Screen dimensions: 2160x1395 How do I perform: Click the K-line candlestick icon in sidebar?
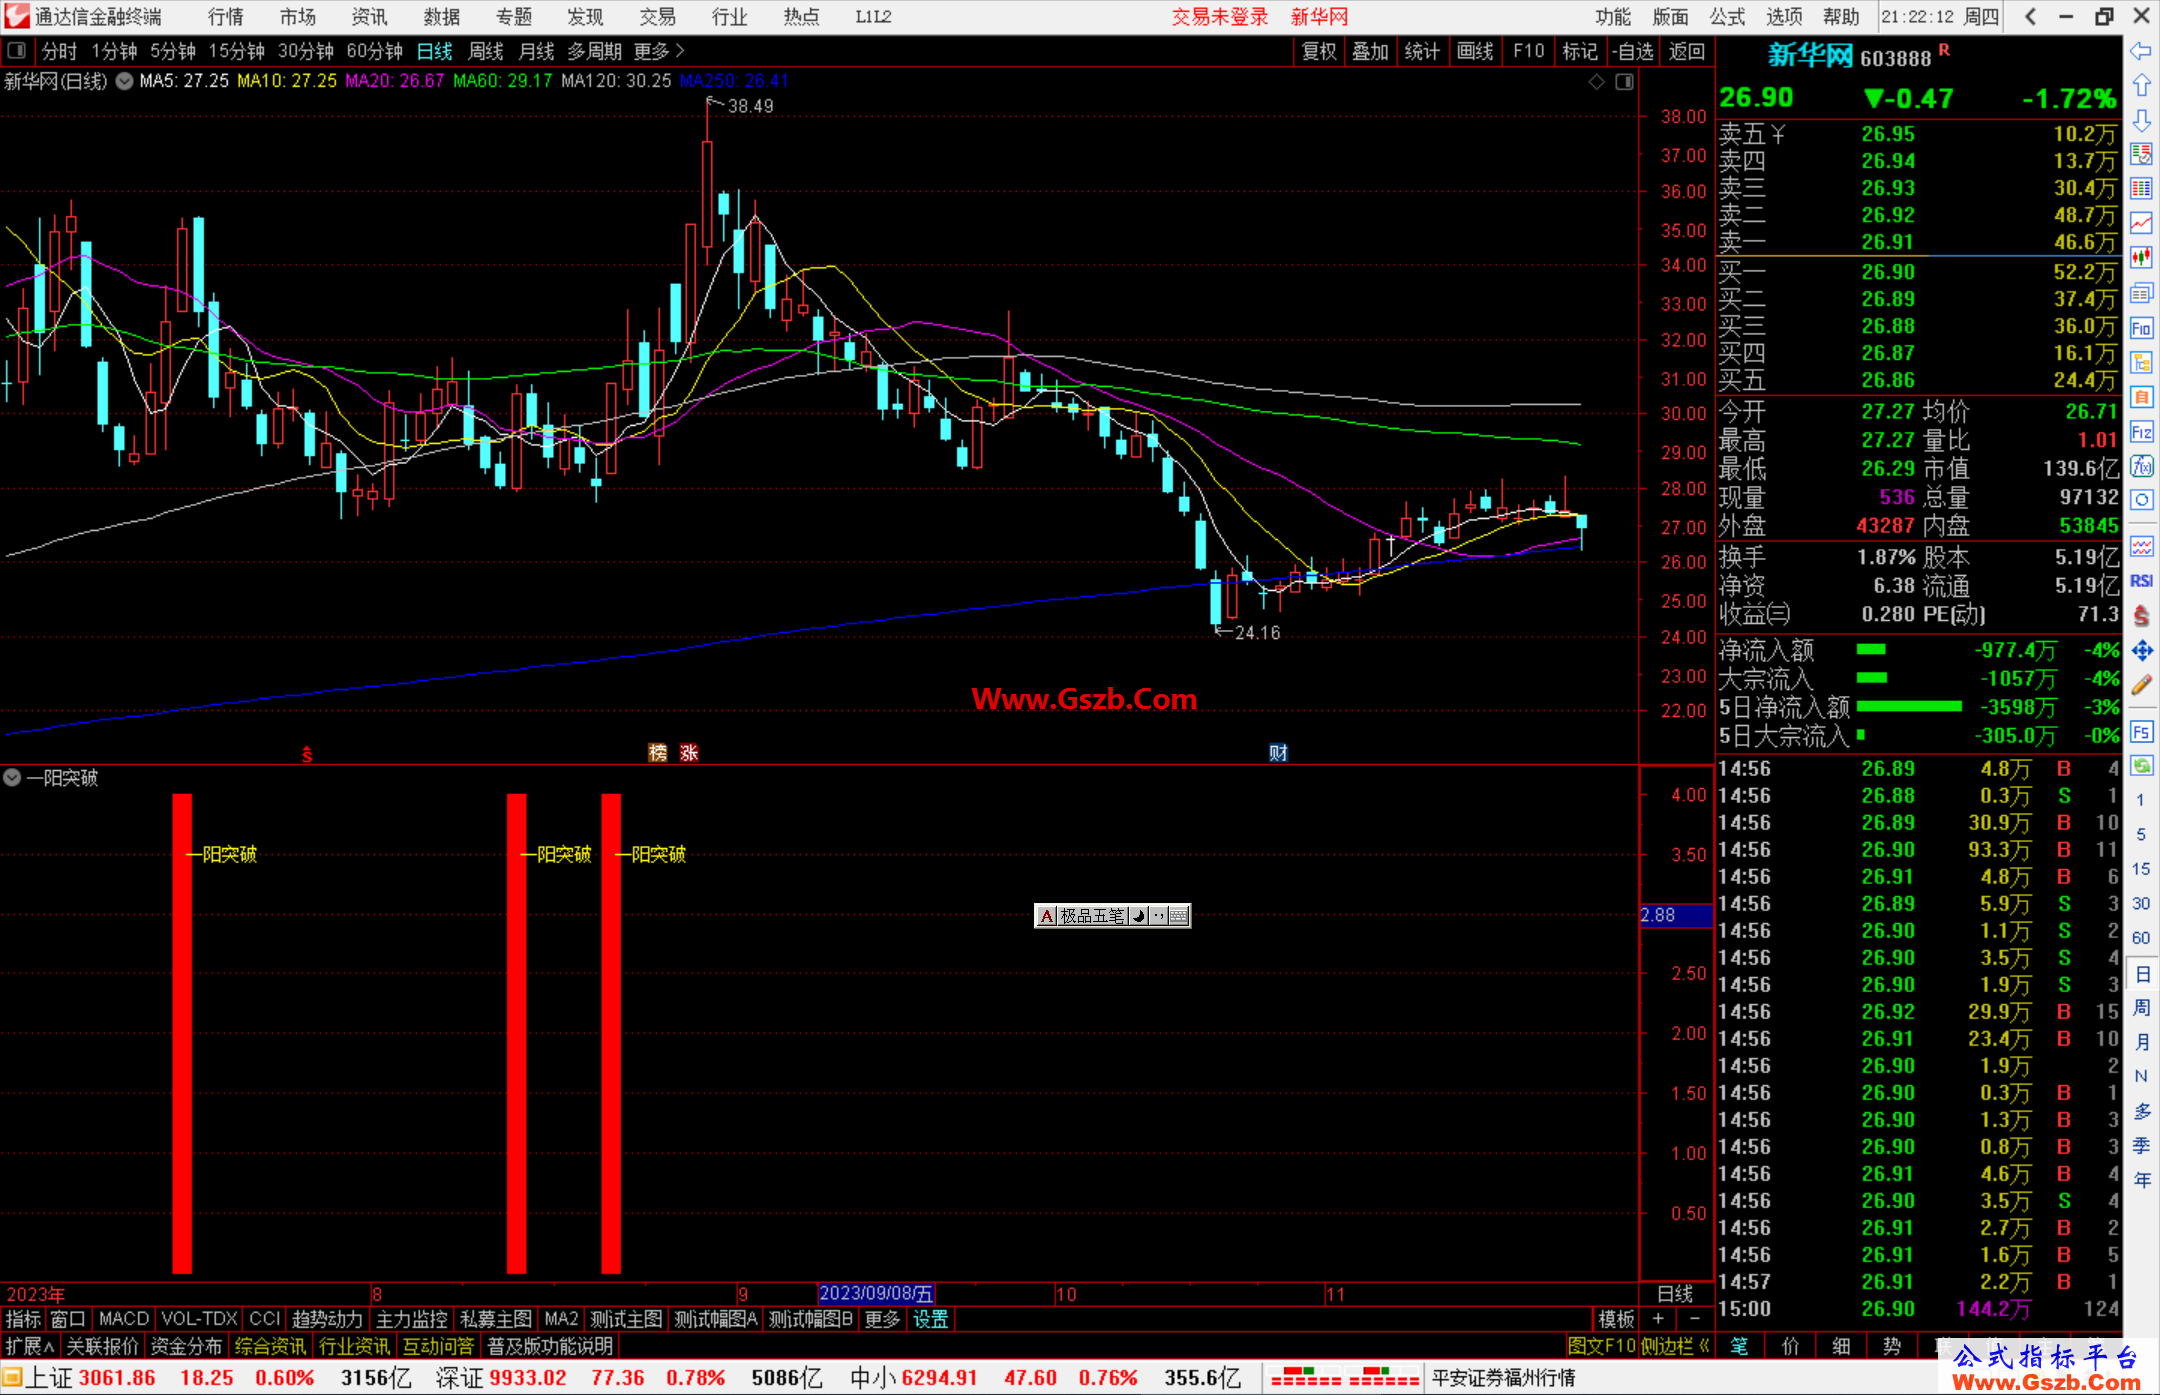point(2141,257)
